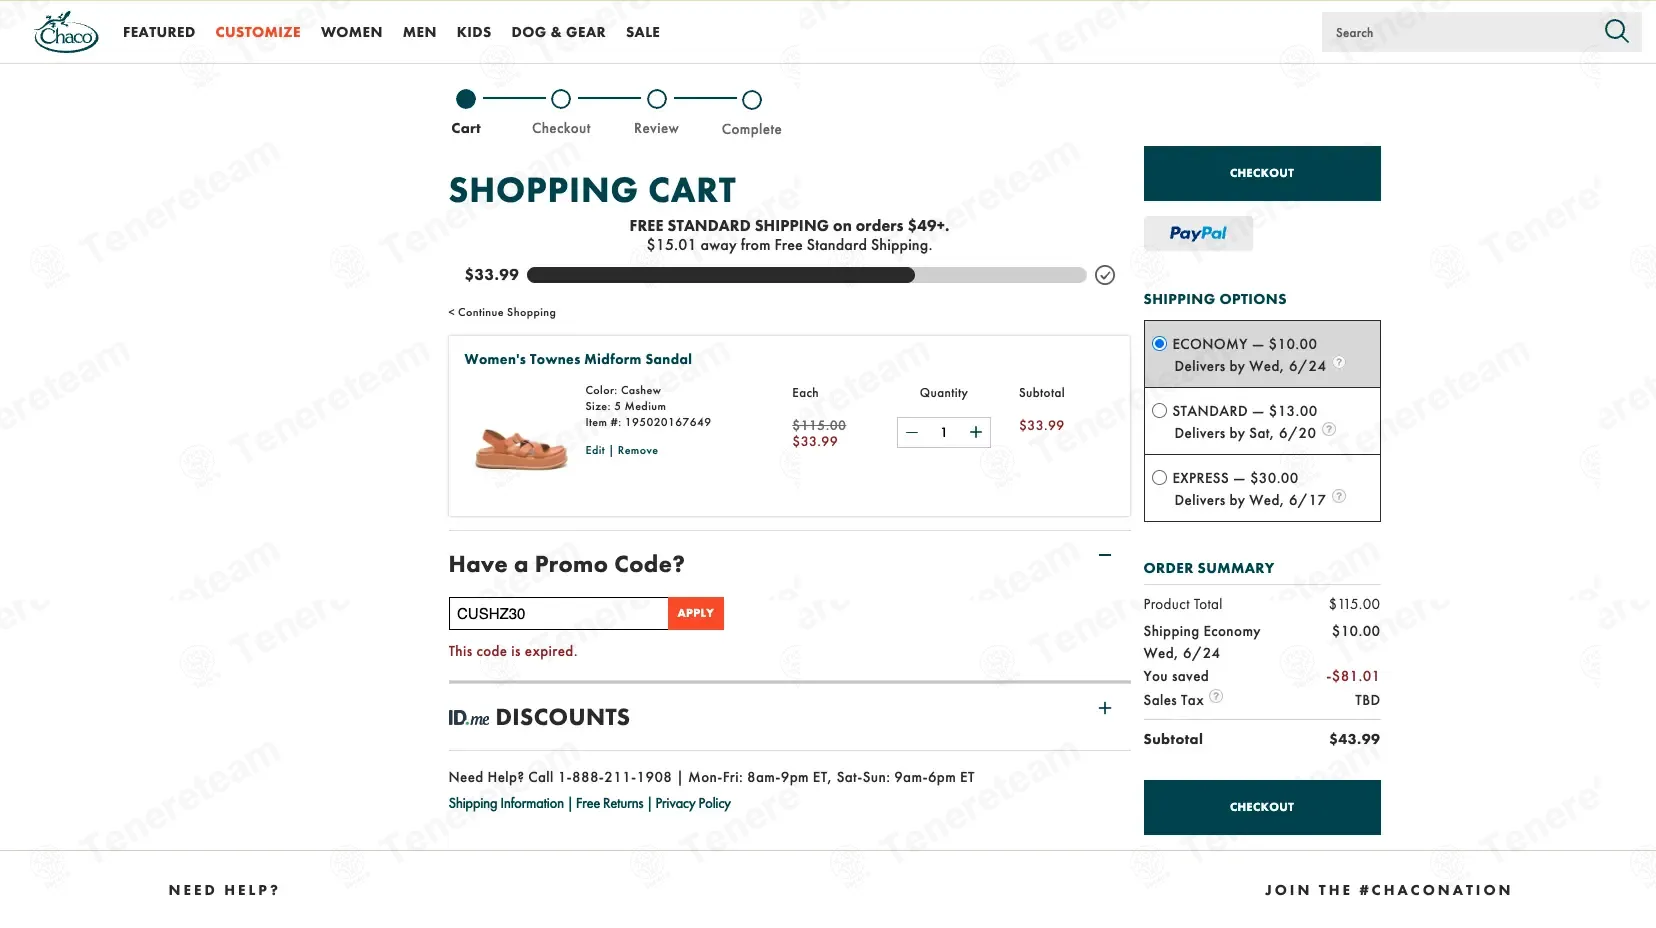Screen dimensions: 1656x928
Task: Click the Economy shipping help icon
Action: (x=1339, y=363)
